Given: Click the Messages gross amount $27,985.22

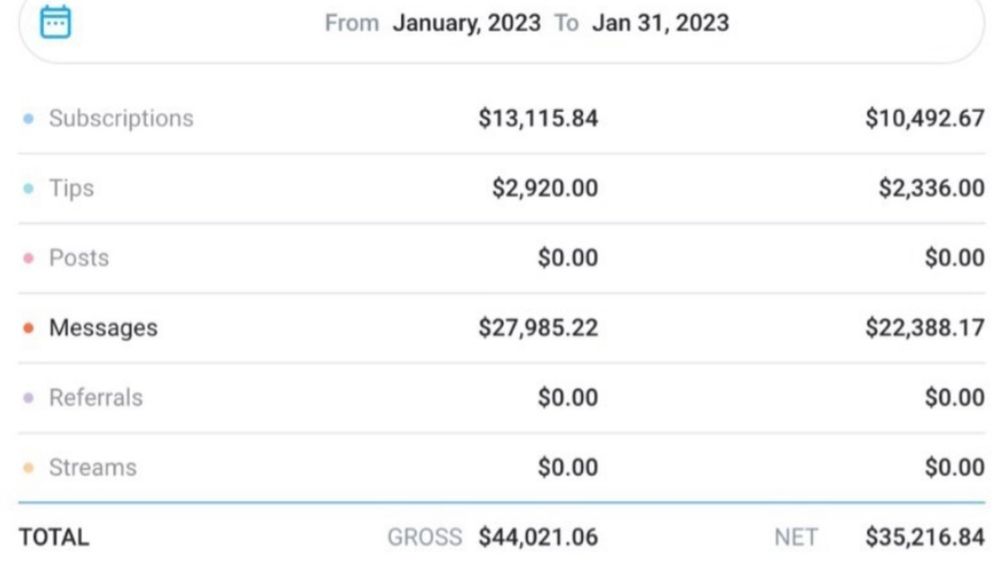Looking at the screenshot, I should point(538,328).
